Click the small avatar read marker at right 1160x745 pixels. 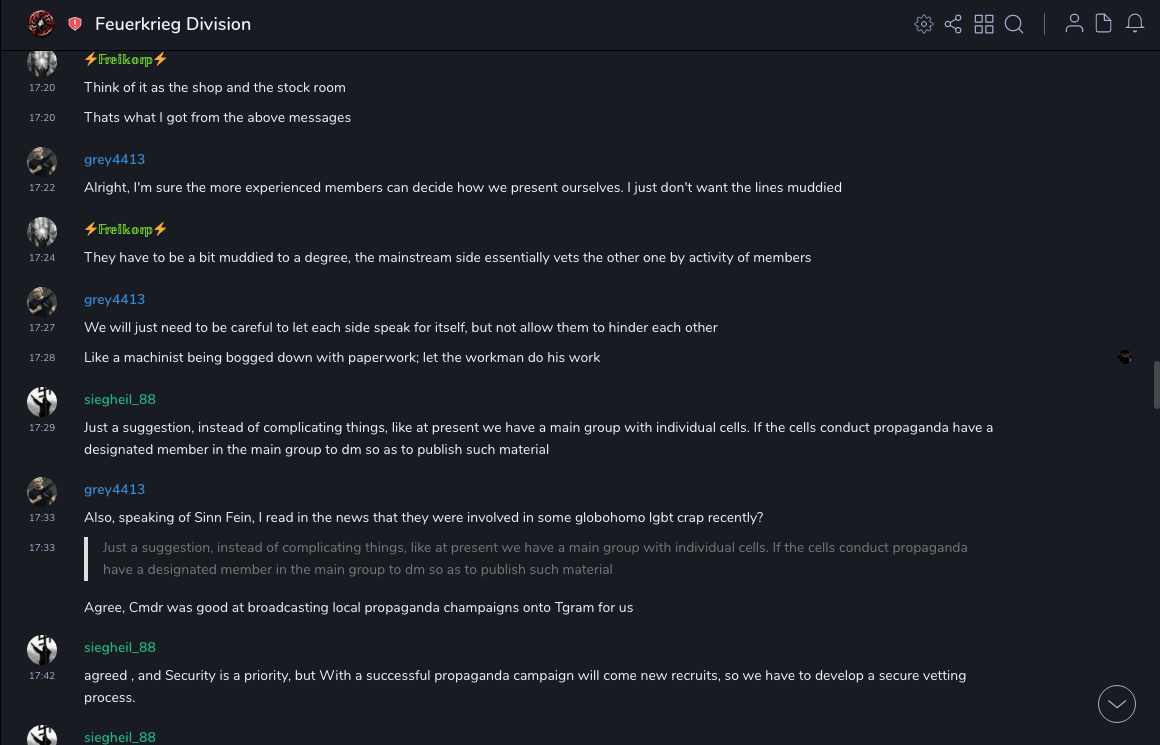point(1125,357)
